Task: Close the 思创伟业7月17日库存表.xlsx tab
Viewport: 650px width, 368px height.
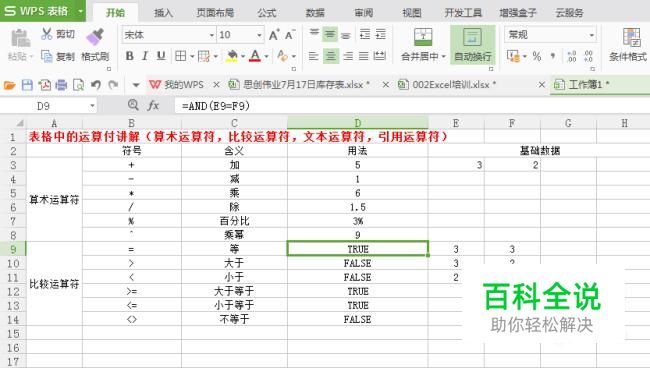Action: click(386, 85)
